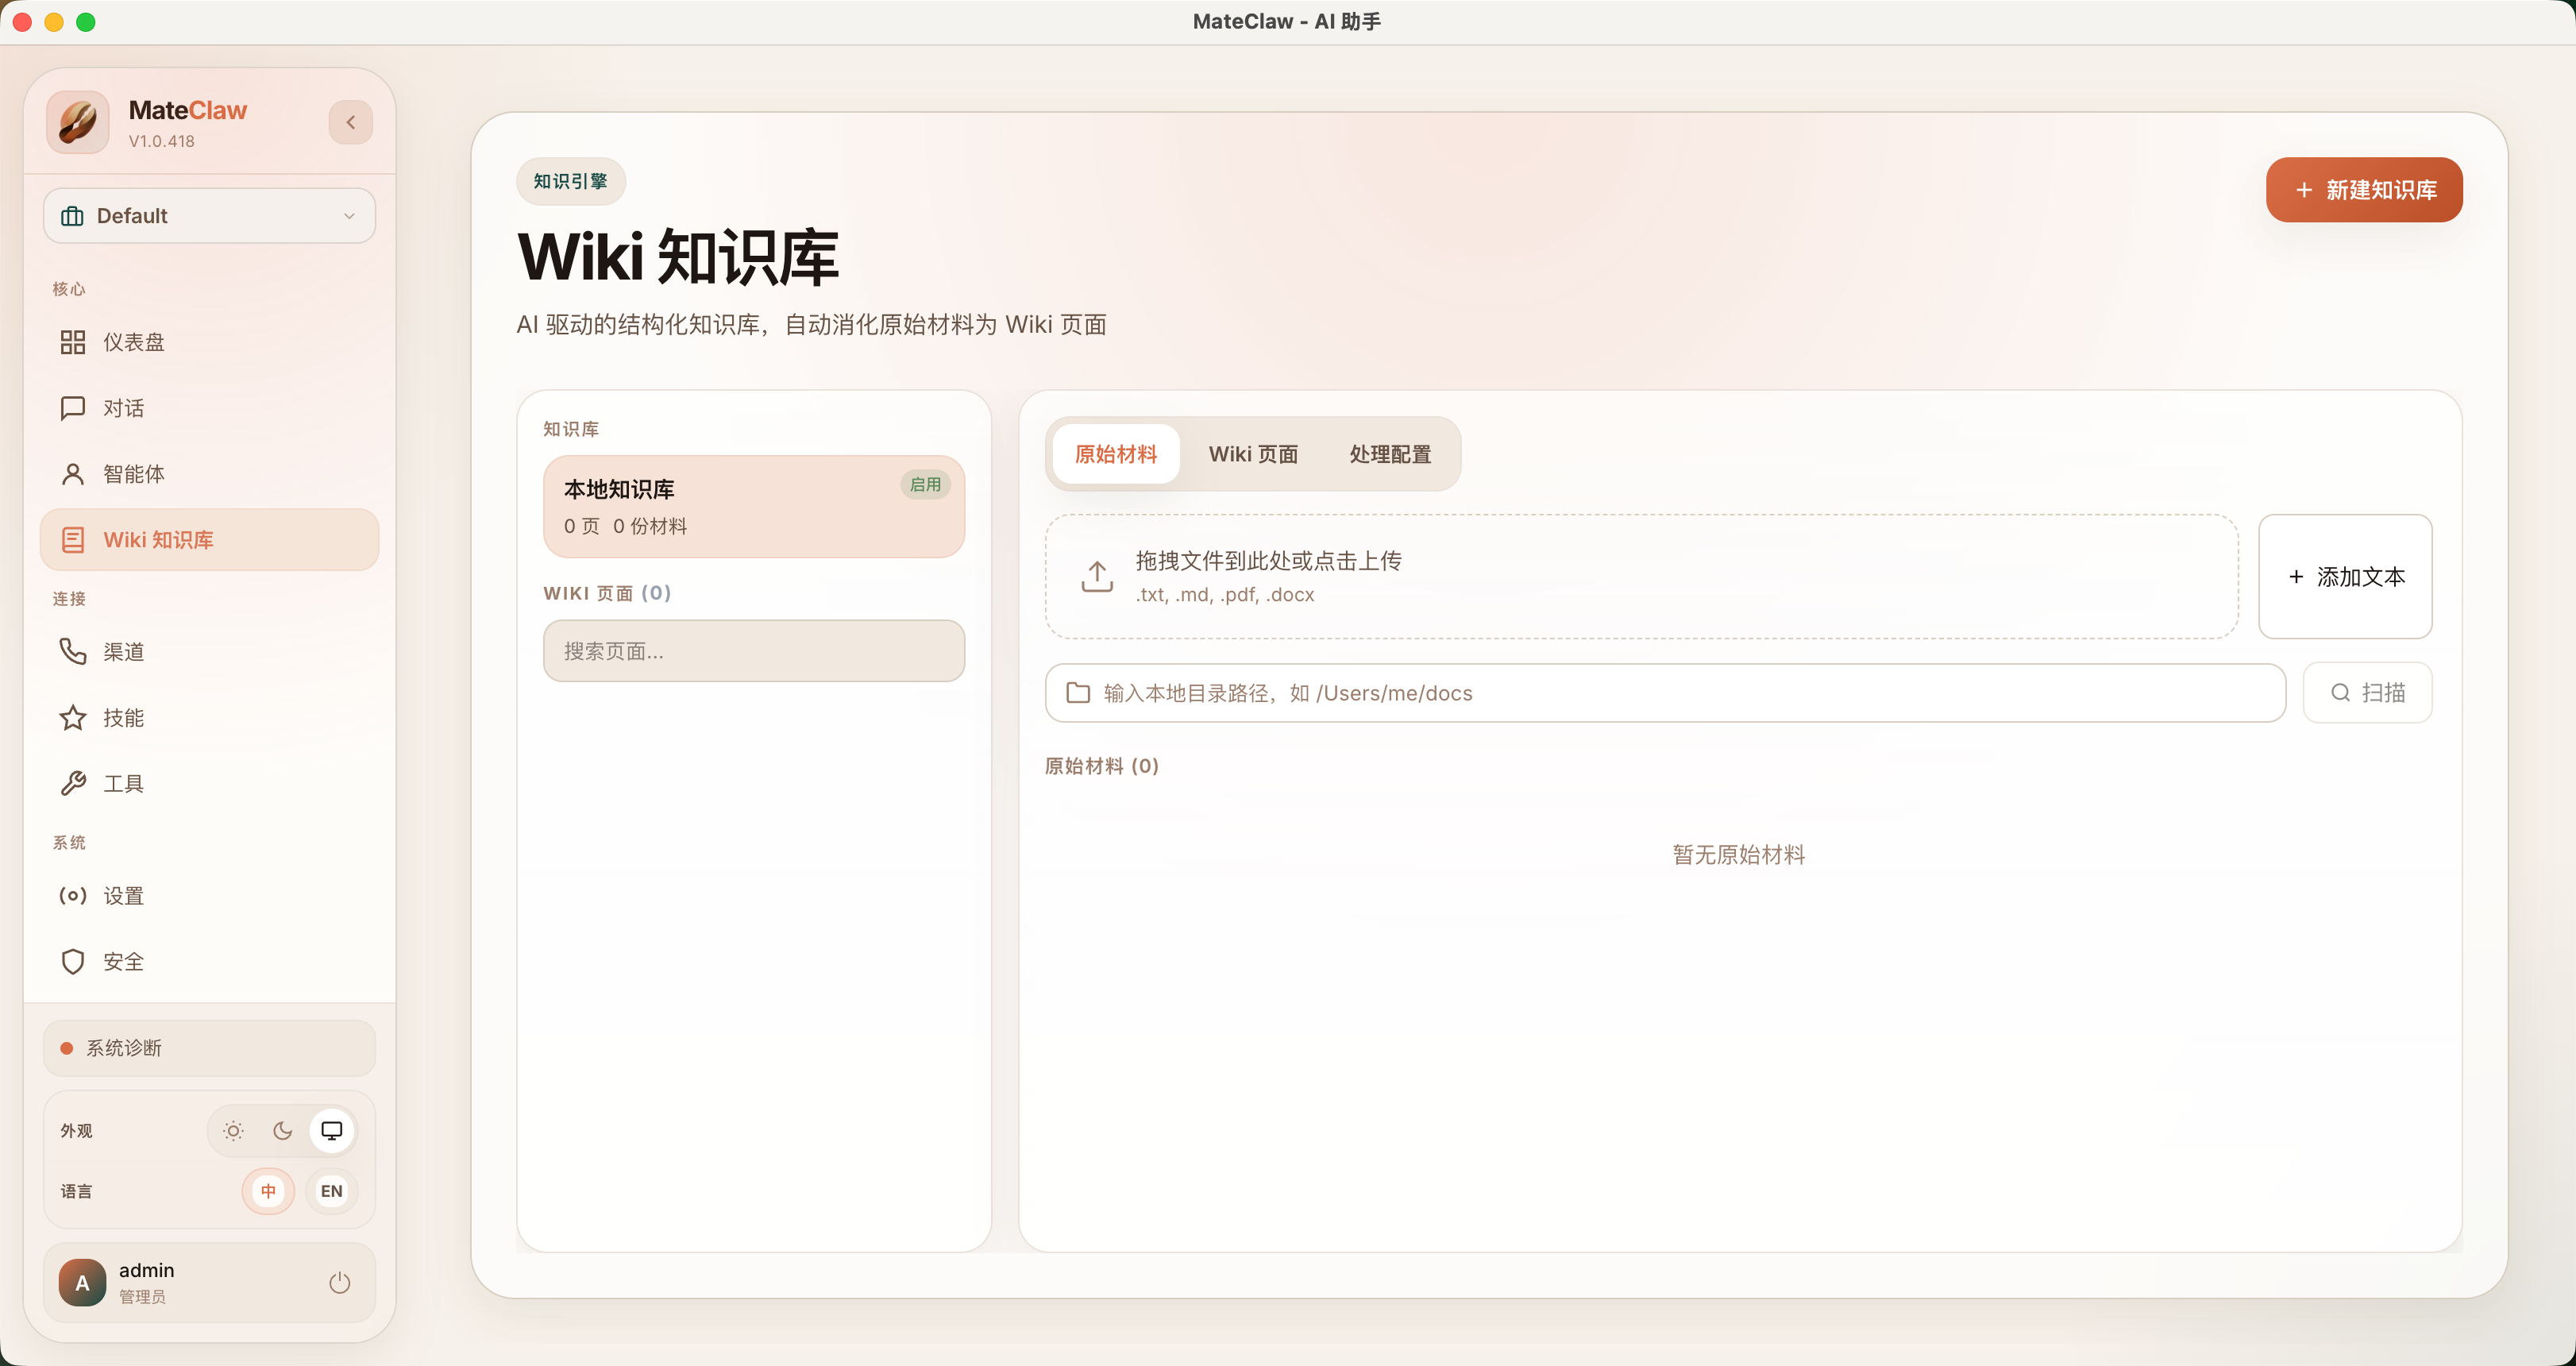The image size is (2576, 1366).
Task: Open the system diagnostics panel
Action: 209,1048
